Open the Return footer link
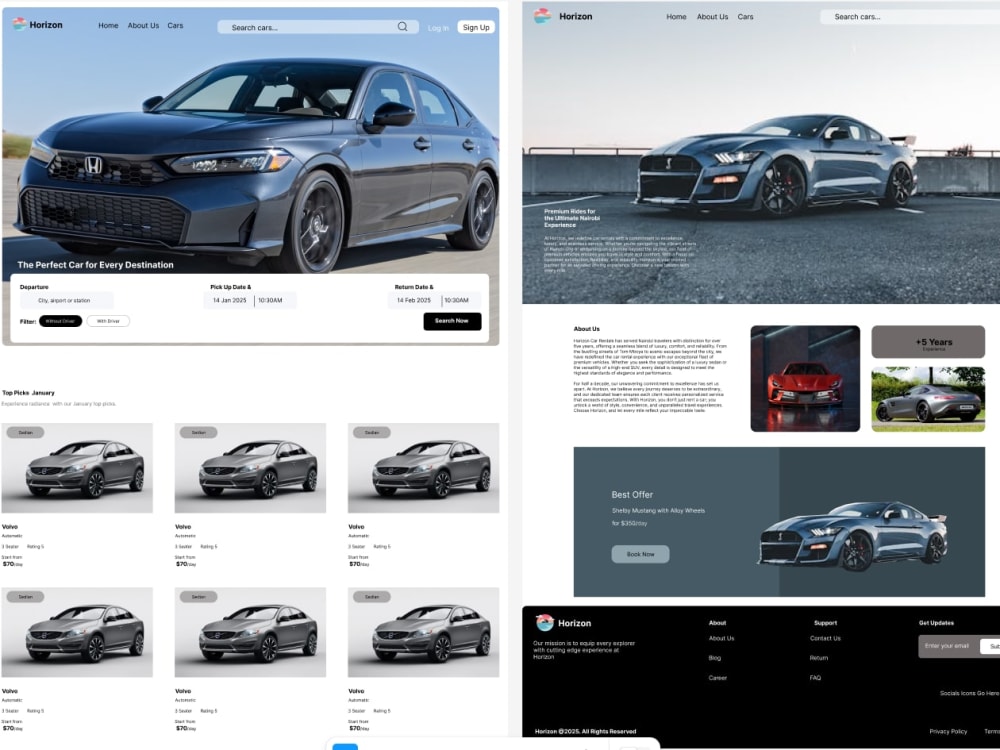 819,658
